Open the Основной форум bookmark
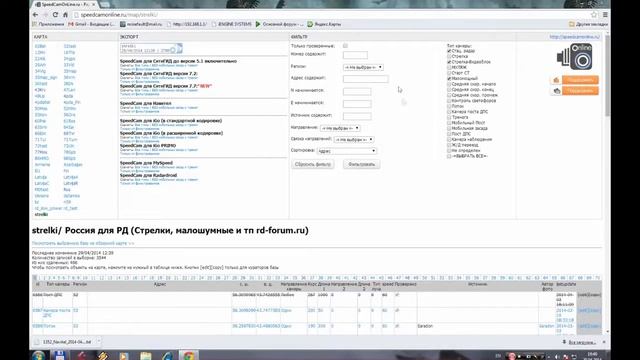The width and height of the screenshot is (640, 360). 280,24
